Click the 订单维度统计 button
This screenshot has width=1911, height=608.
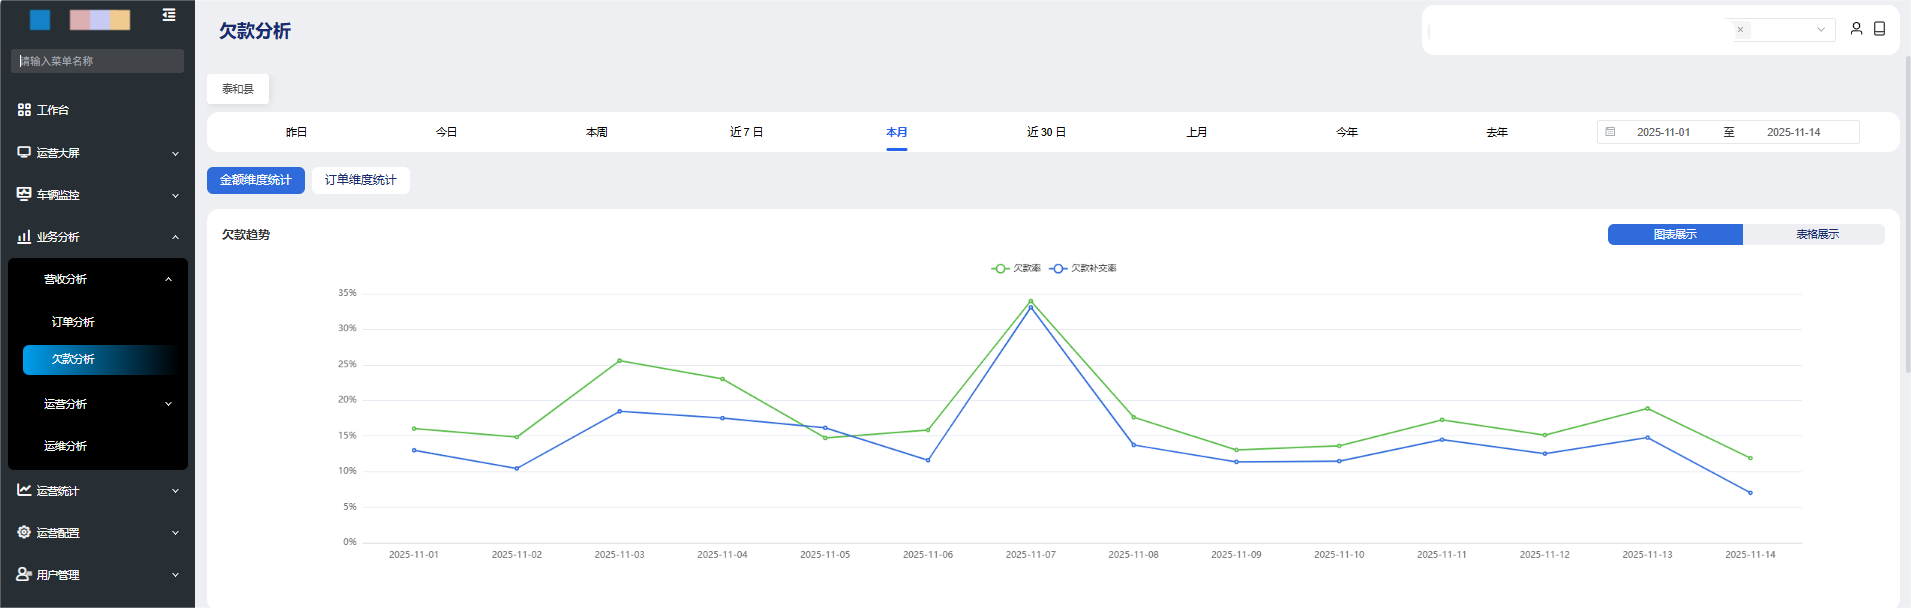click(x=360, y=180)
